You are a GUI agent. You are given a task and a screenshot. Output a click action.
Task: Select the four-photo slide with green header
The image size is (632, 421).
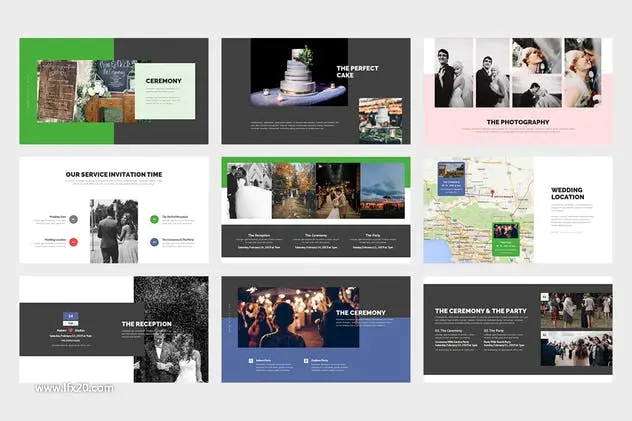316,210
